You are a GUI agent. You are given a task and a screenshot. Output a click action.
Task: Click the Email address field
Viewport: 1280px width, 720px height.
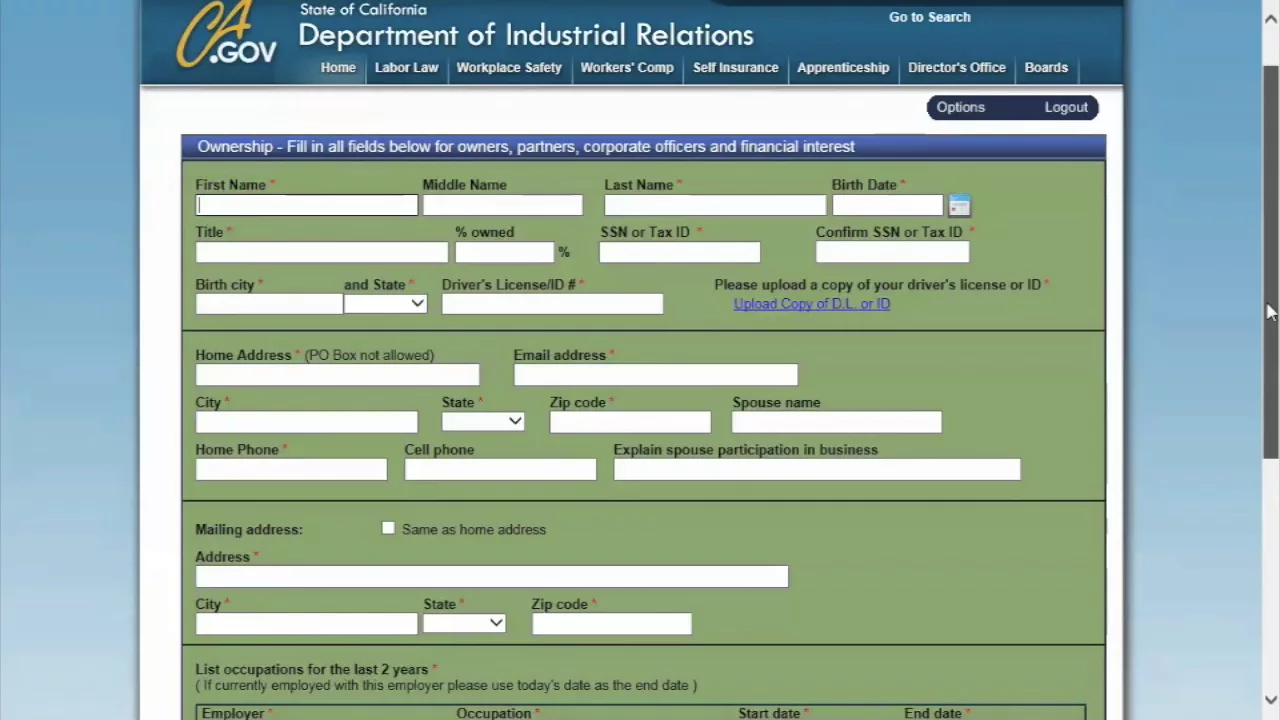pos(656,374)
